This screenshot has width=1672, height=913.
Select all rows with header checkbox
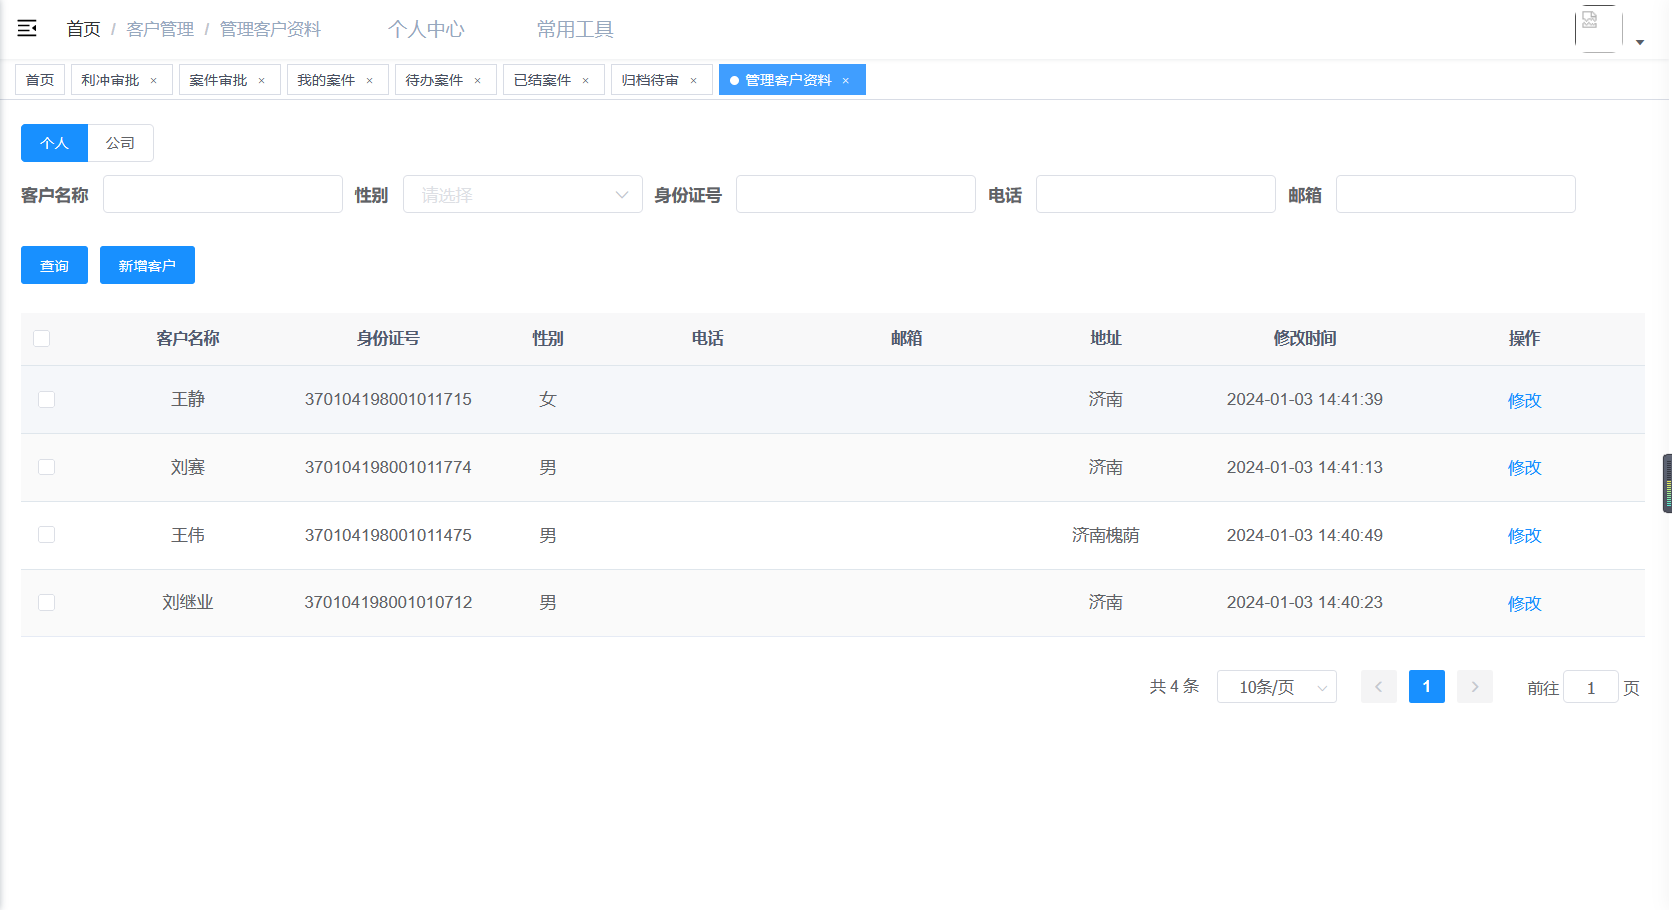pos(41,339)
